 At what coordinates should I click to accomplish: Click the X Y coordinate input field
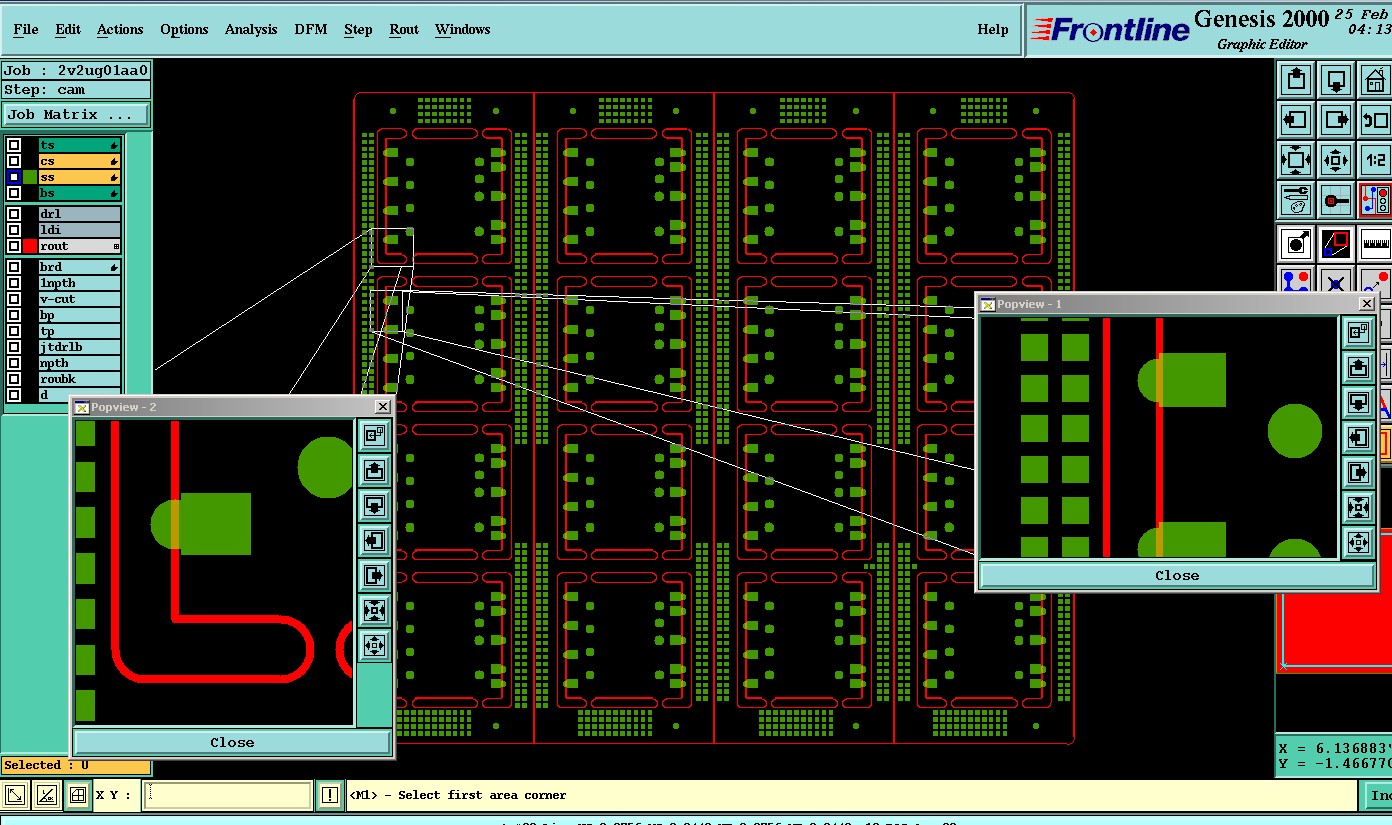point(228,795)
